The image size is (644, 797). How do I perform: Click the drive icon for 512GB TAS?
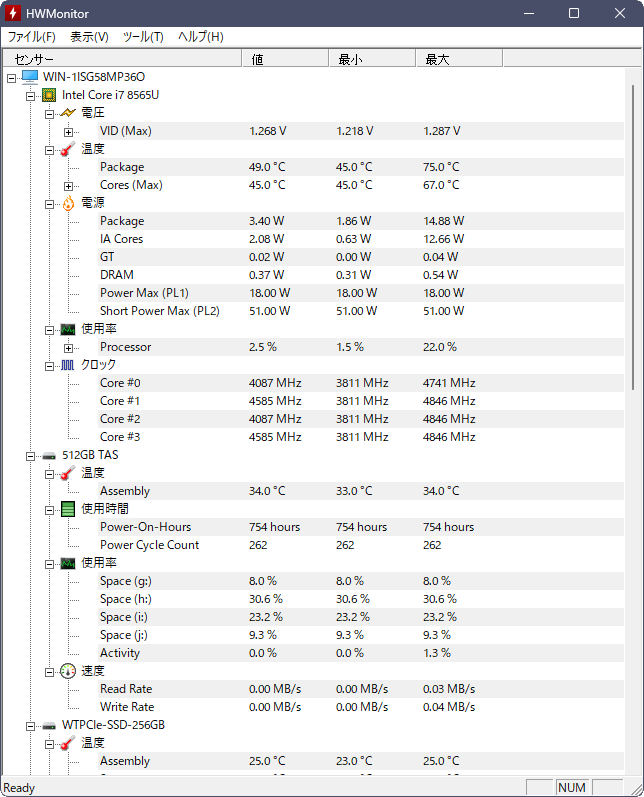pyautogui.click(x=49, y=455)
